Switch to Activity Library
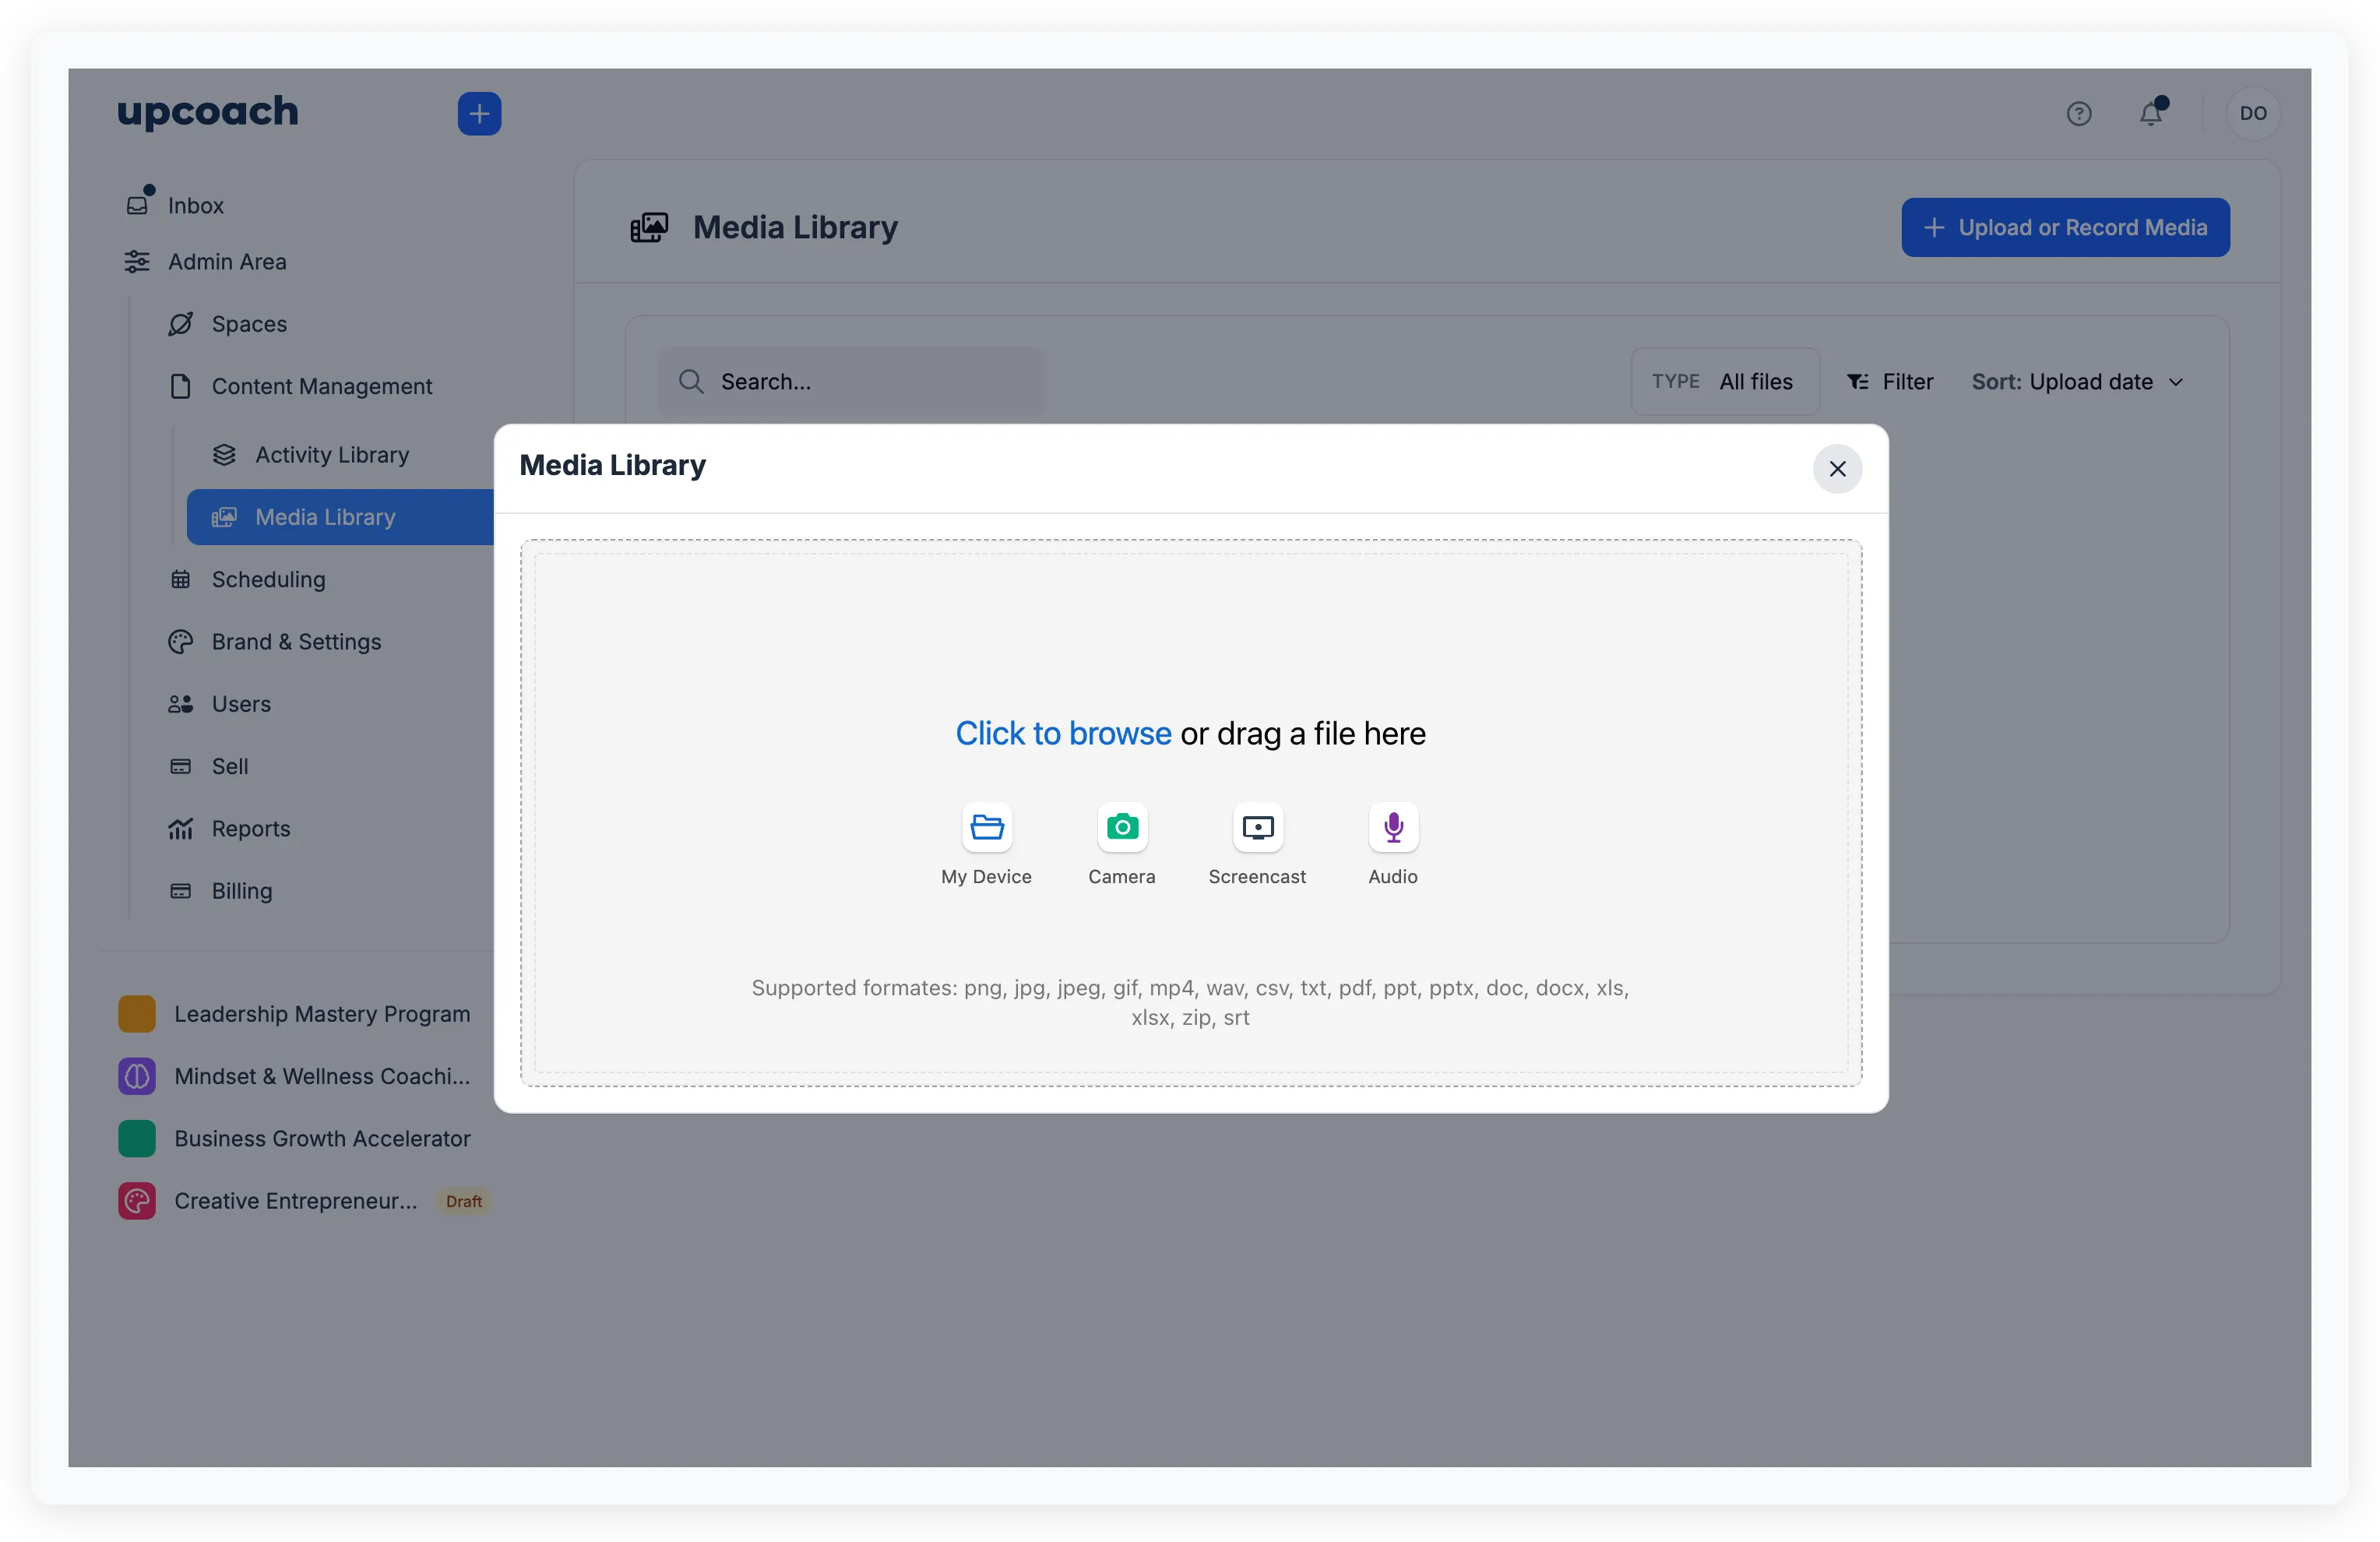The height and width of the screenshot is (1542, 2380). 332,454
